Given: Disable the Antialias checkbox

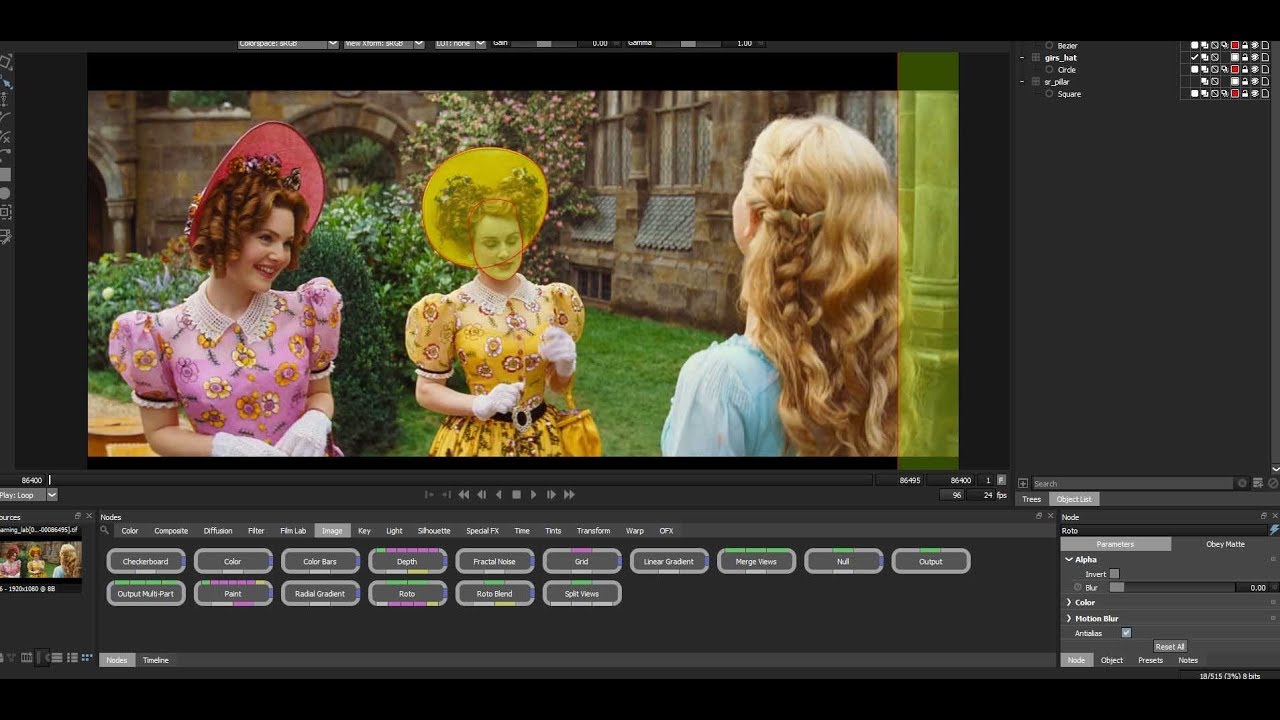Looking at the screenshot, I should 1126,633.
